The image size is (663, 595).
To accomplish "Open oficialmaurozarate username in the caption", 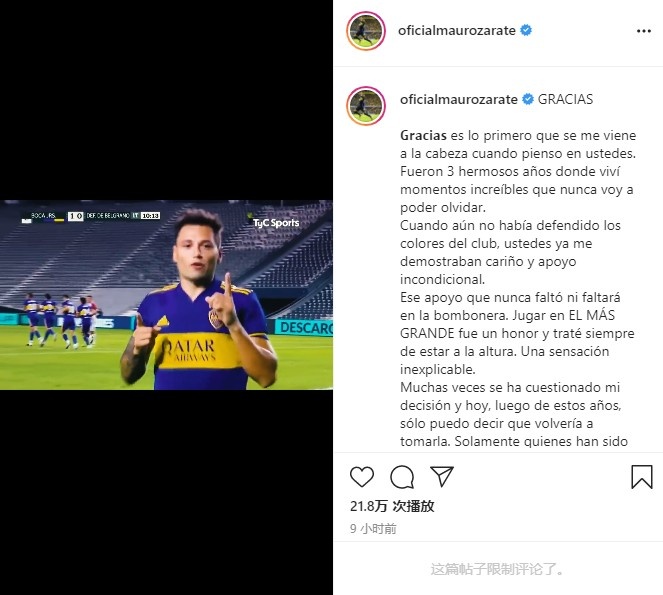I will pos(459,99).
